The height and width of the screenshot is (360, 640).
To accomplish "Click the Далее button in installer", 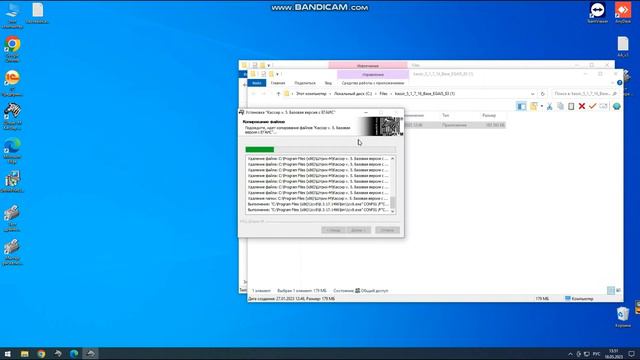I will click(x=358, y=230).
